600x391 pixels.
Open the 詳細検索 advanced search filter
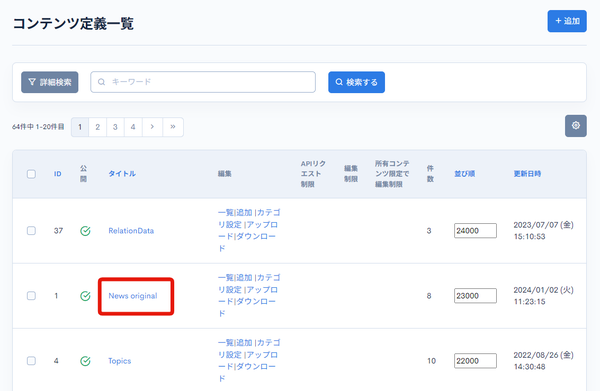pyautogui.click(x=50, y=82)
